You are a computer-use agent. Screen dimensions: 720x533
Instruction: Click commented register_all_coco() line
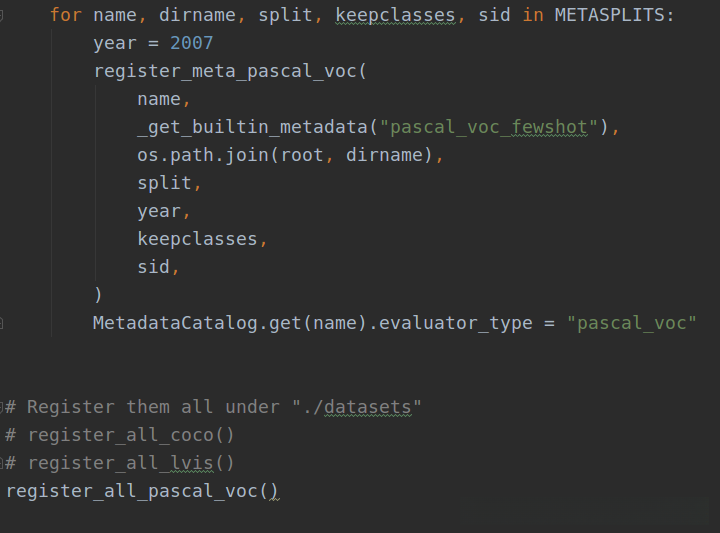(x=130, y=435)
